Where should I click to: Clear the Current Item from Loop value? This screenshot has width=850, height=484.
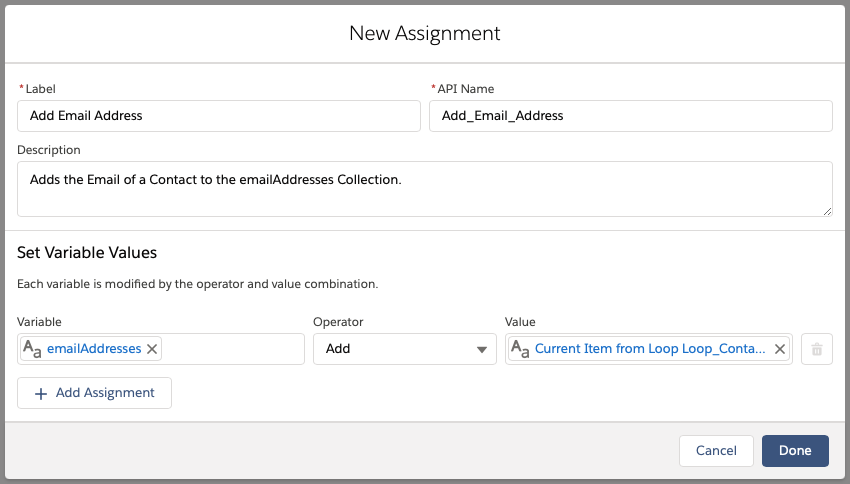click(780, 349)
